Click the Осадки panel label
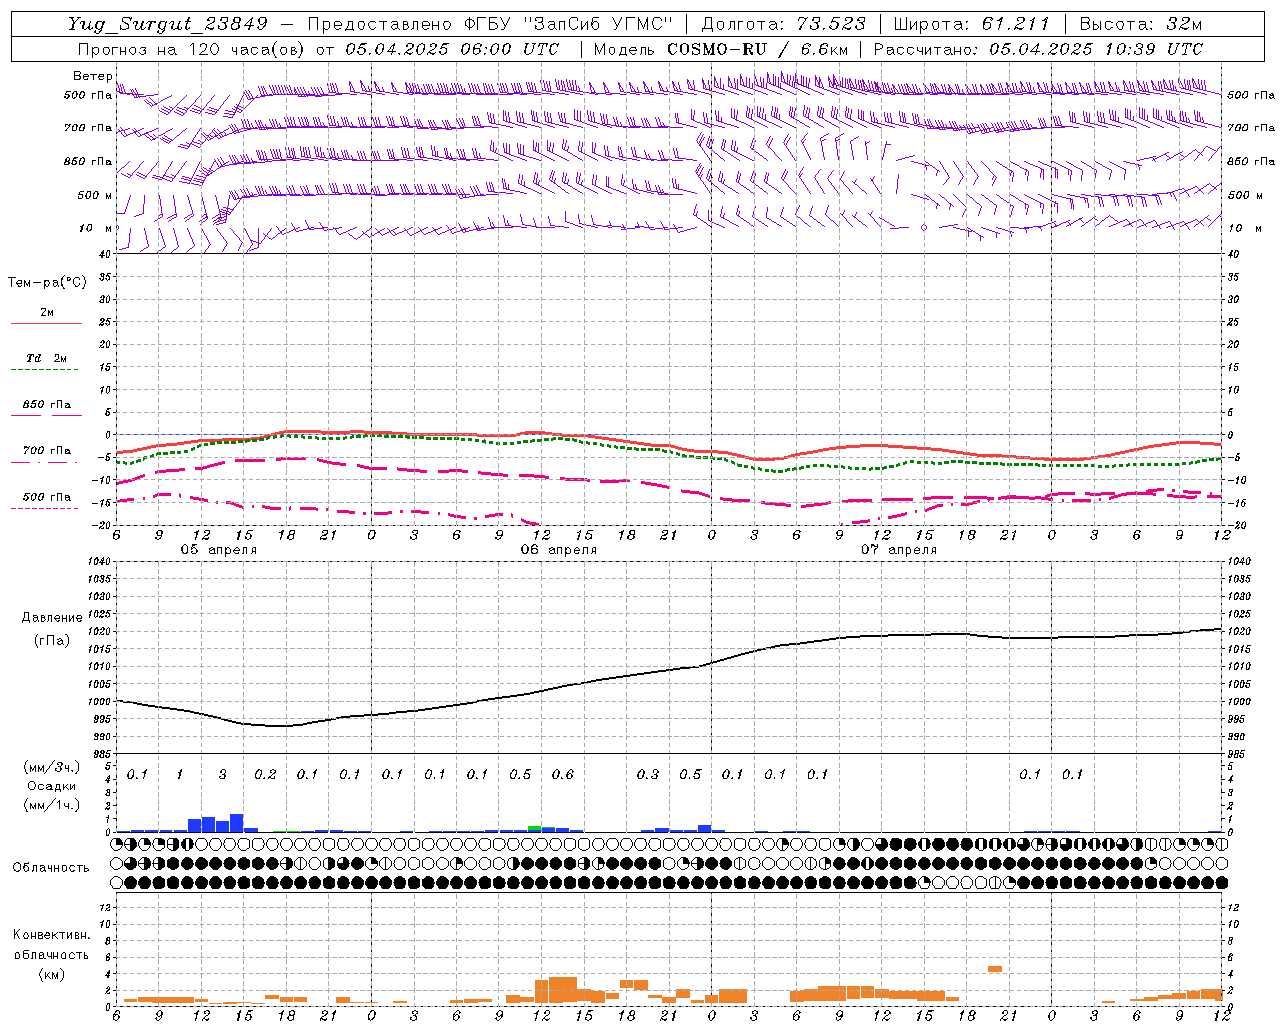Image resolution: width=1280 pixels, height=1024 pixels. [51, 786]
